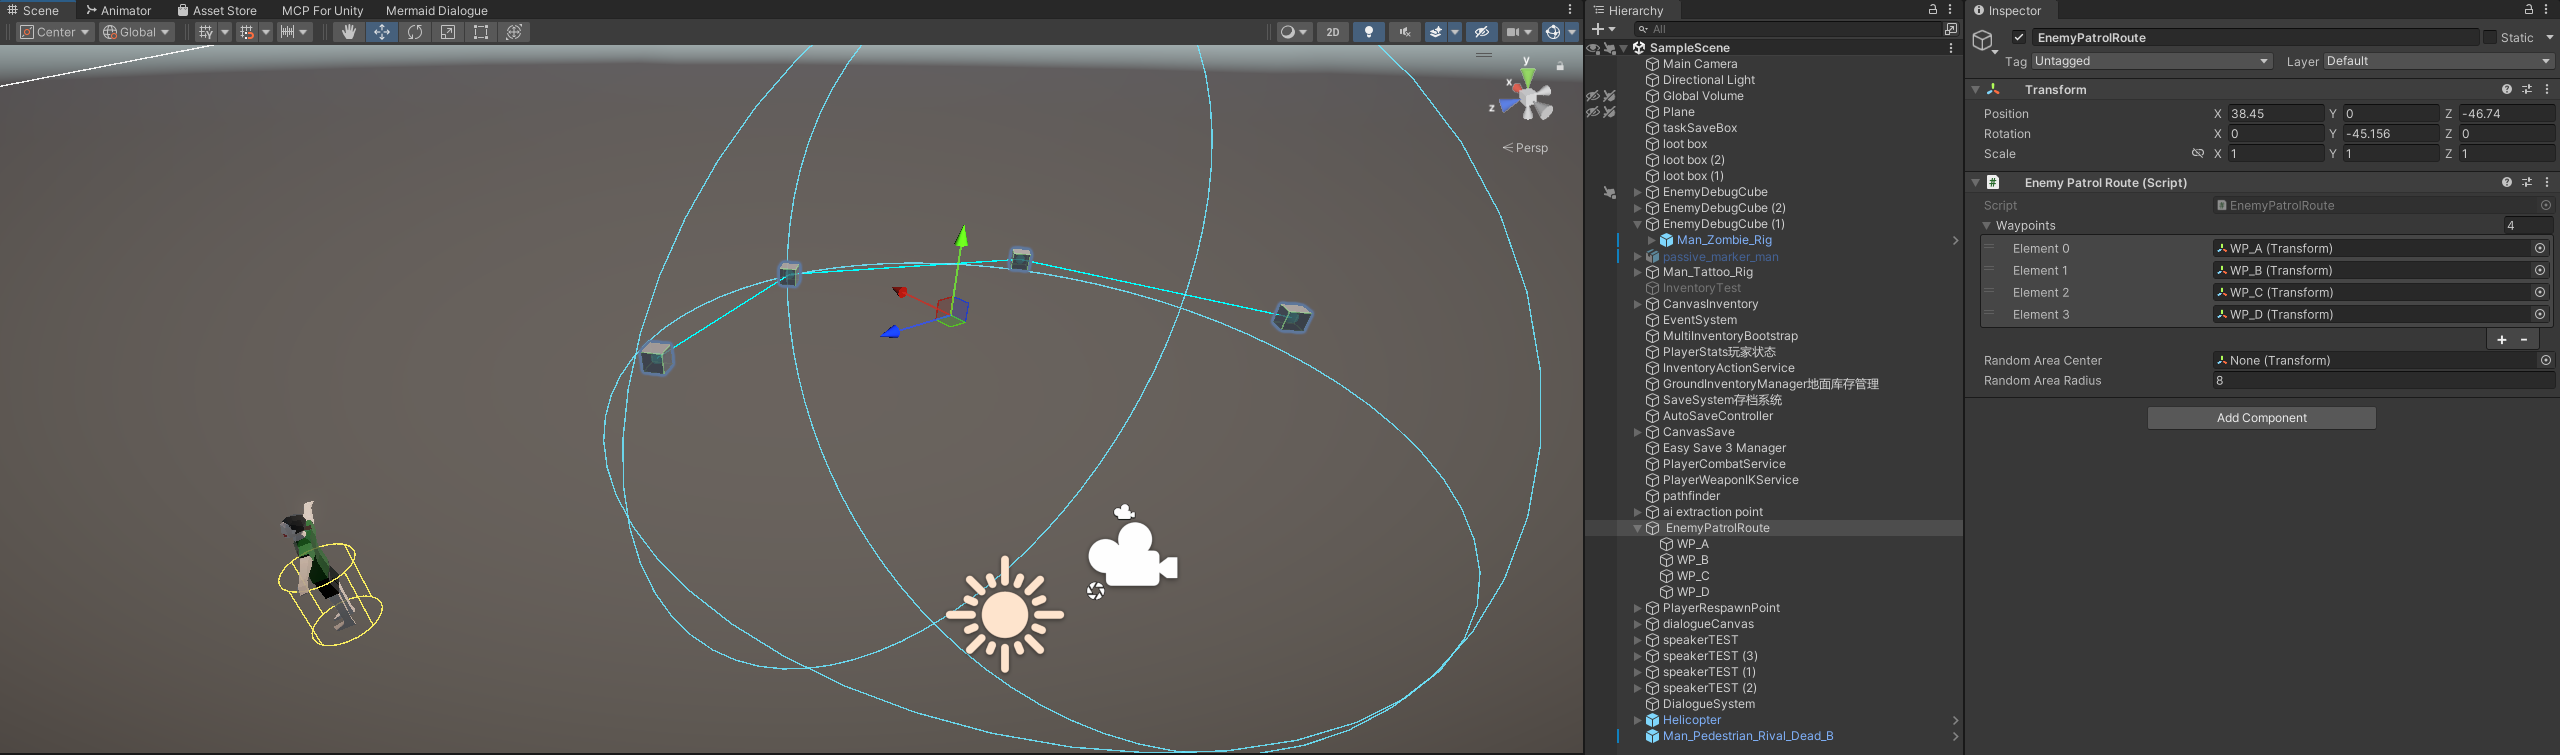Open the Tag Untagged dropdown

pyautogui.click(x=2152, y=61)
